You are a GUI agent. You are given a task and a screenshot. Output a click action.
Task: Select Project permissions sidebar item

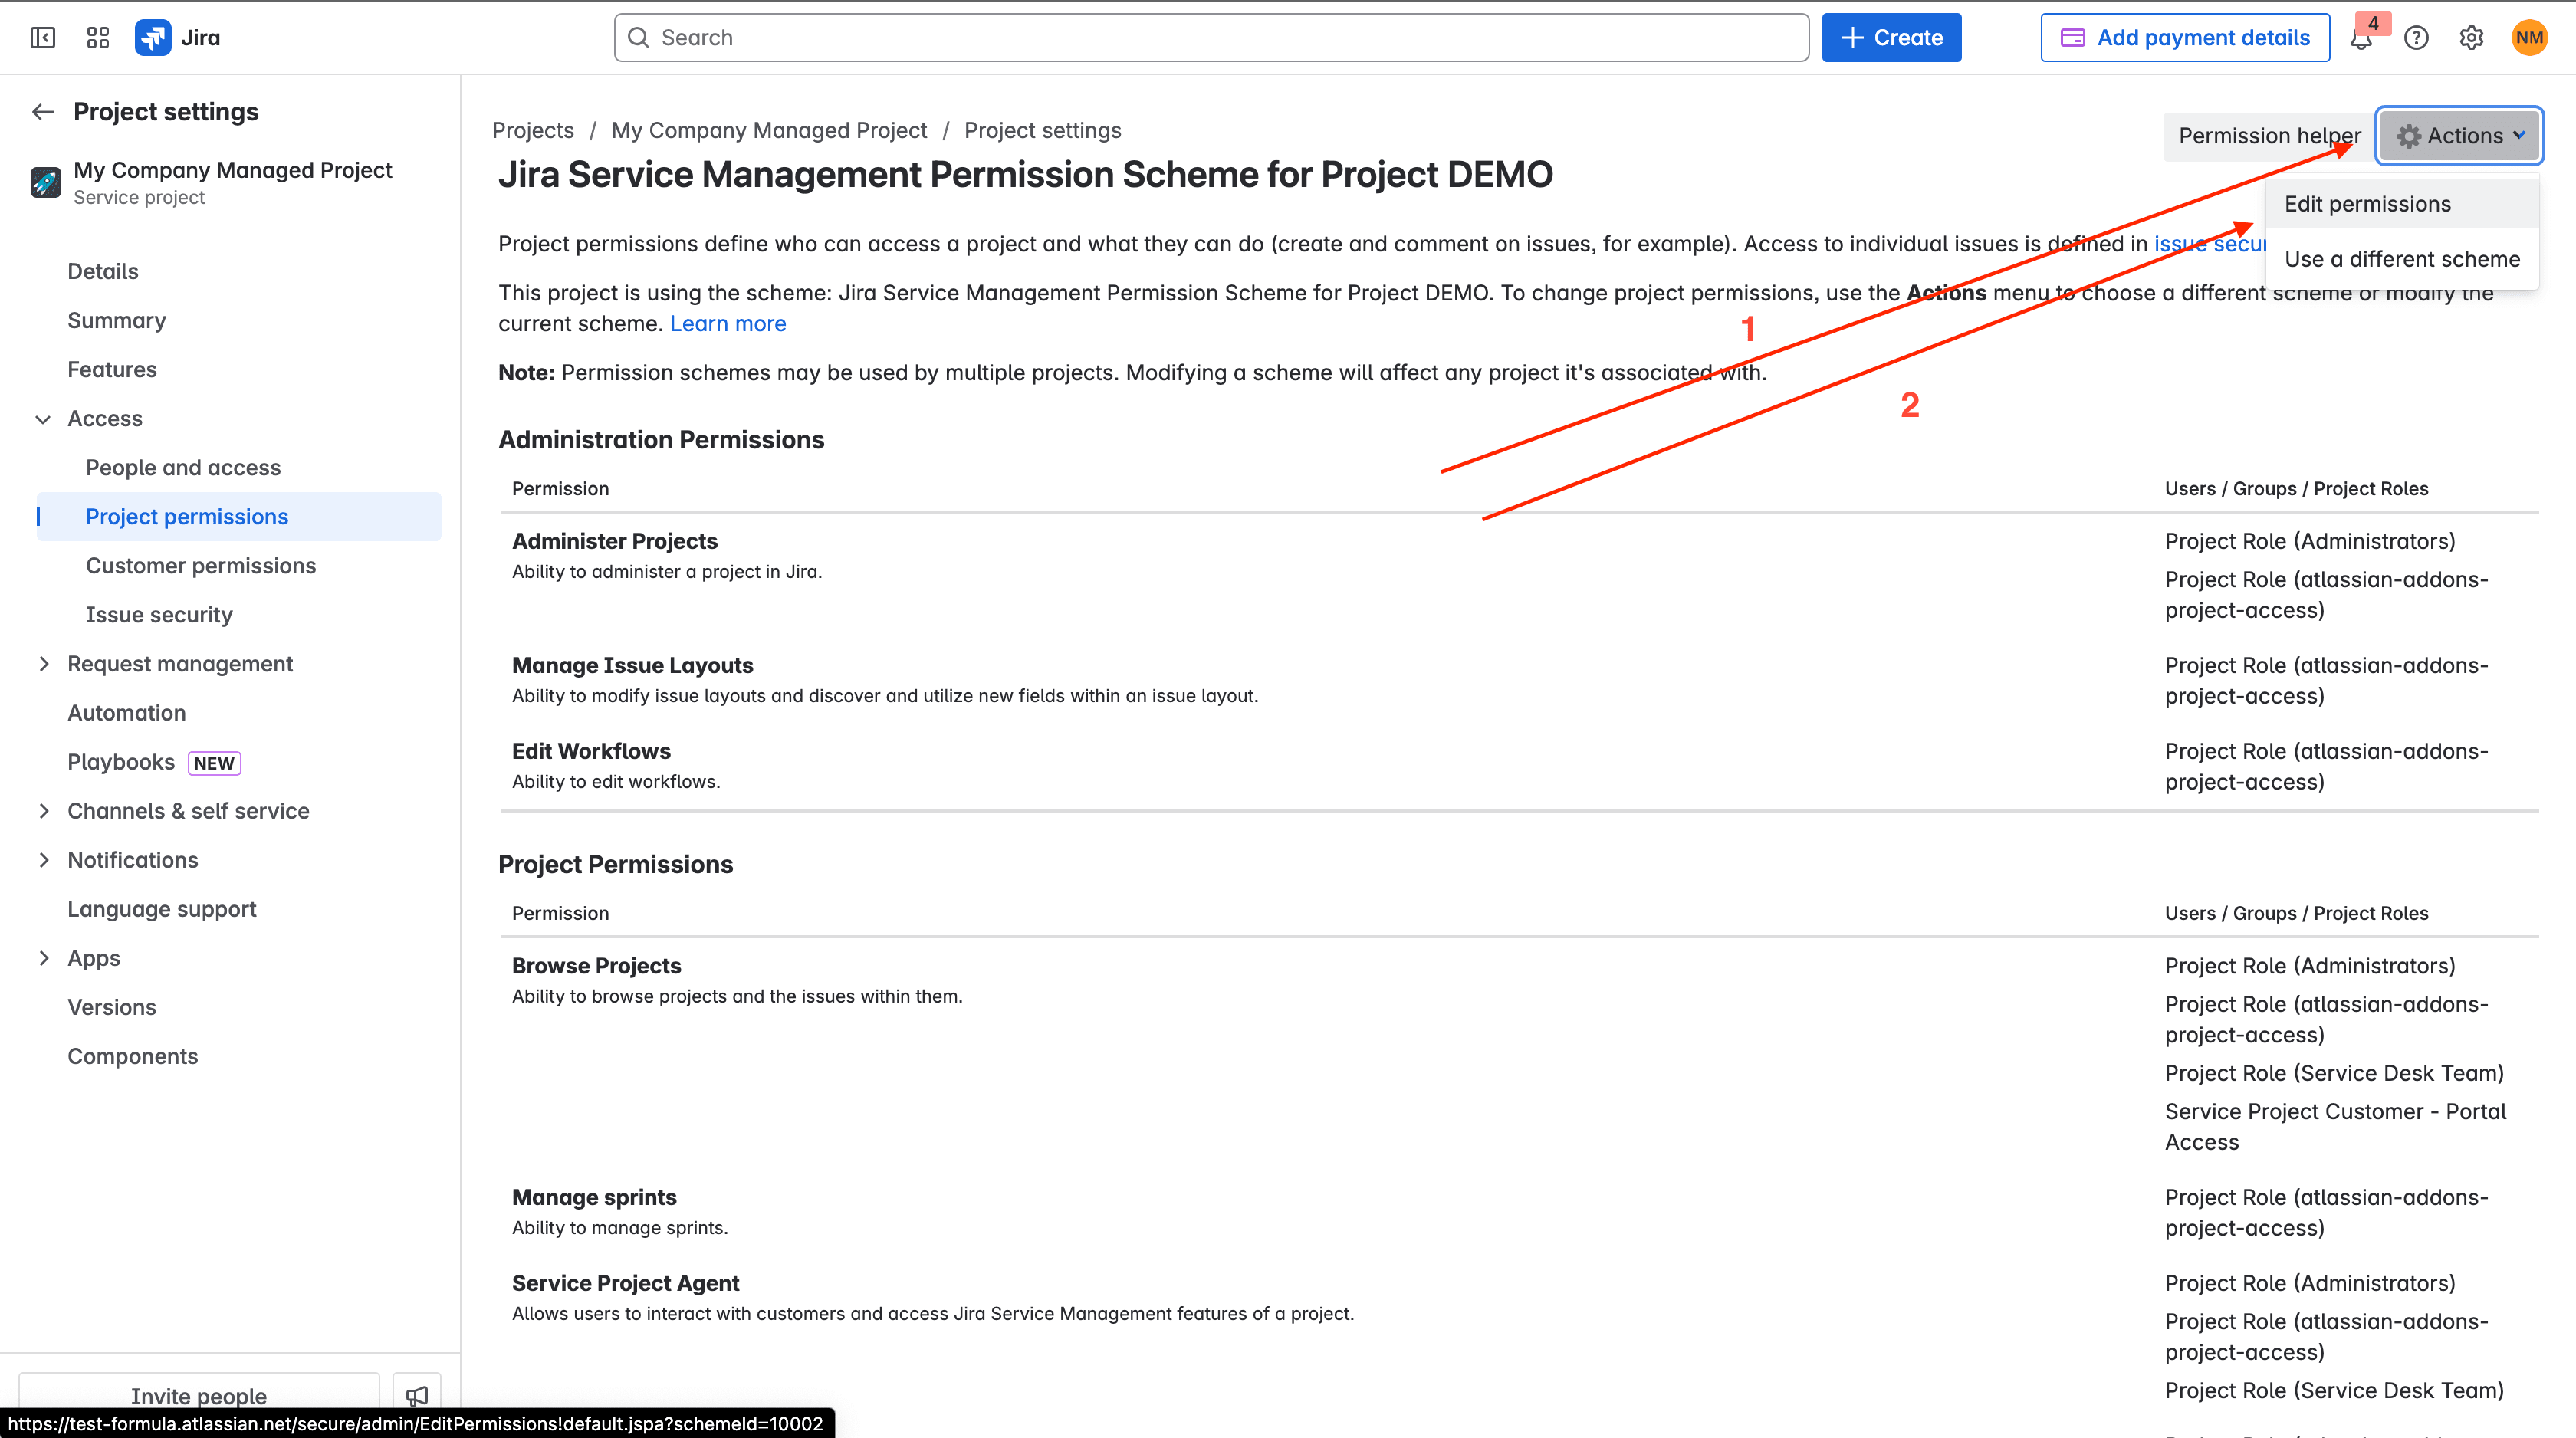pyautogui.click(x=239, y=516)
